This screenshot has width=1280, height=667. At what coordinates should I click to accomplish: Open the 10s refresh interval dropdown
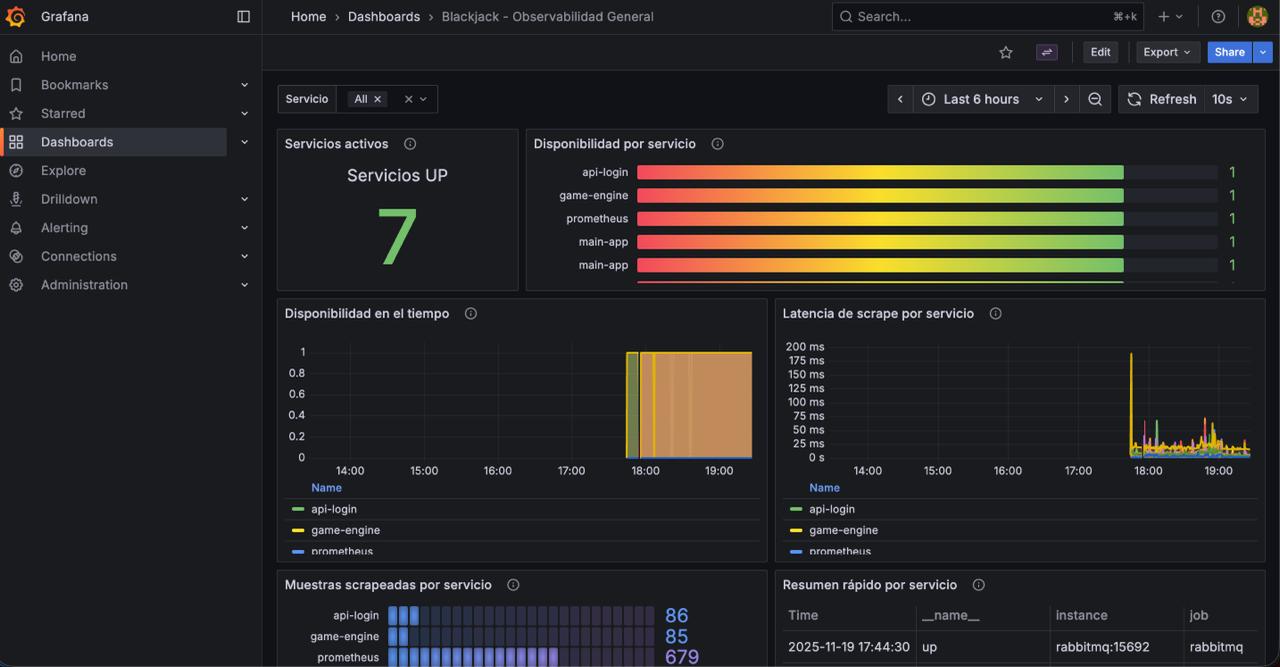[x=1230, y=99]
